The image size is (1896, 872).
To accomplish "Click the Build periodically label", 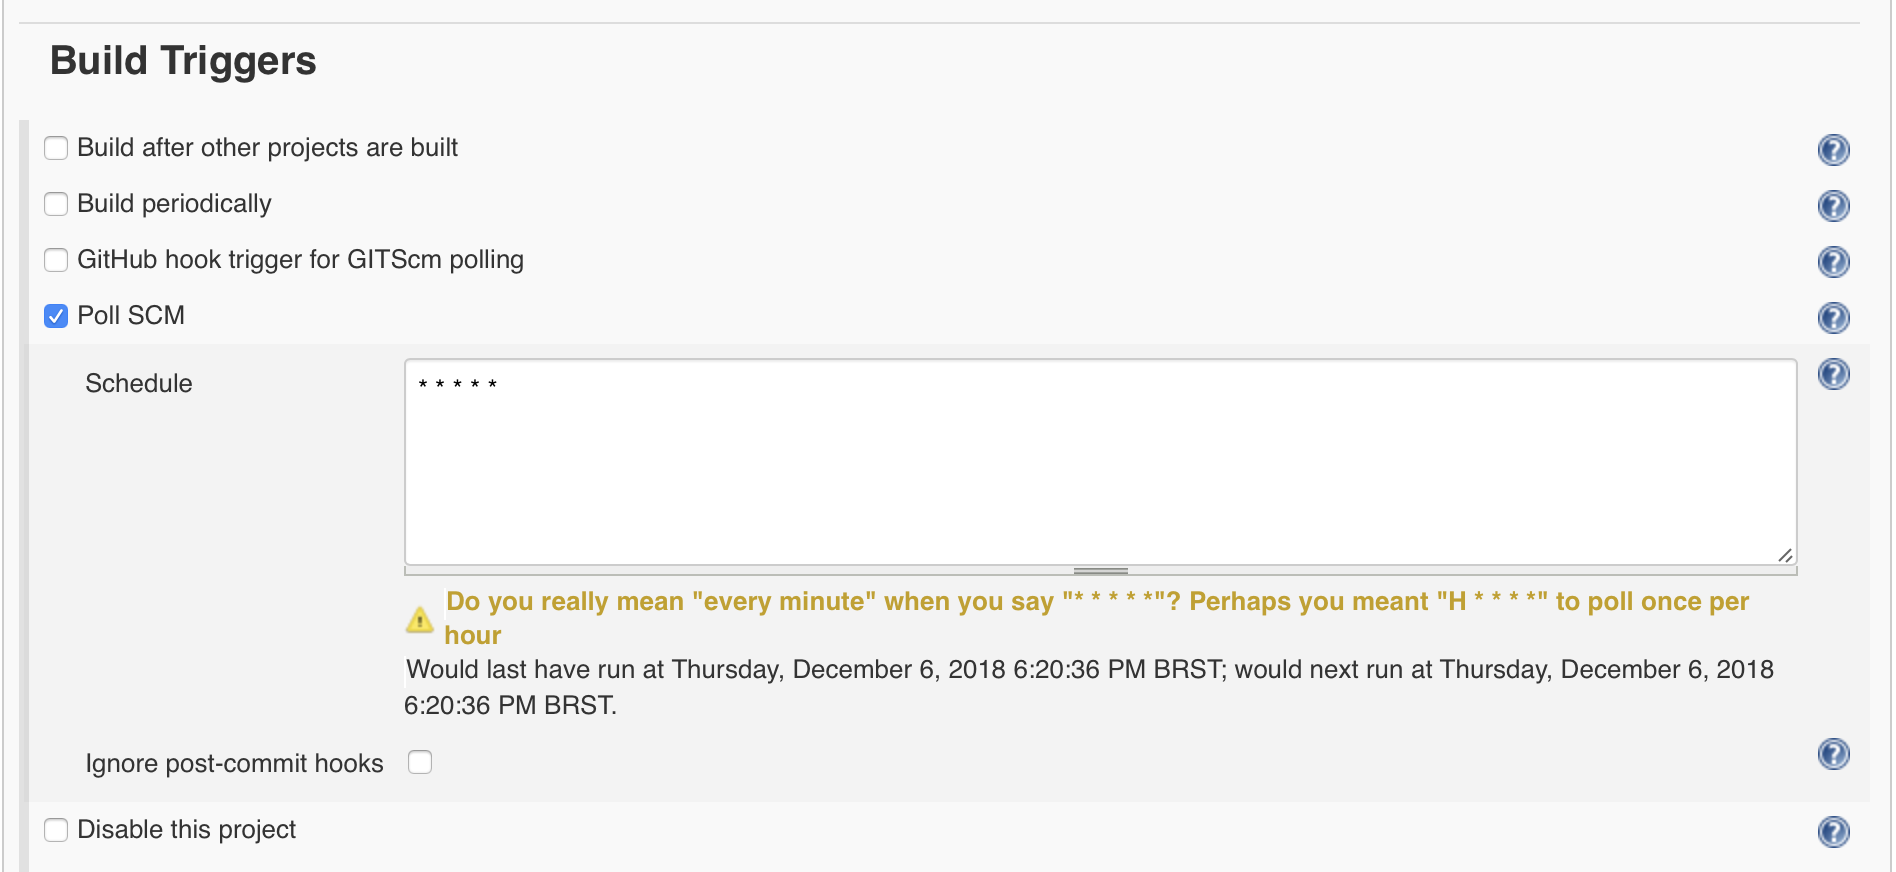I will [174, 204].
